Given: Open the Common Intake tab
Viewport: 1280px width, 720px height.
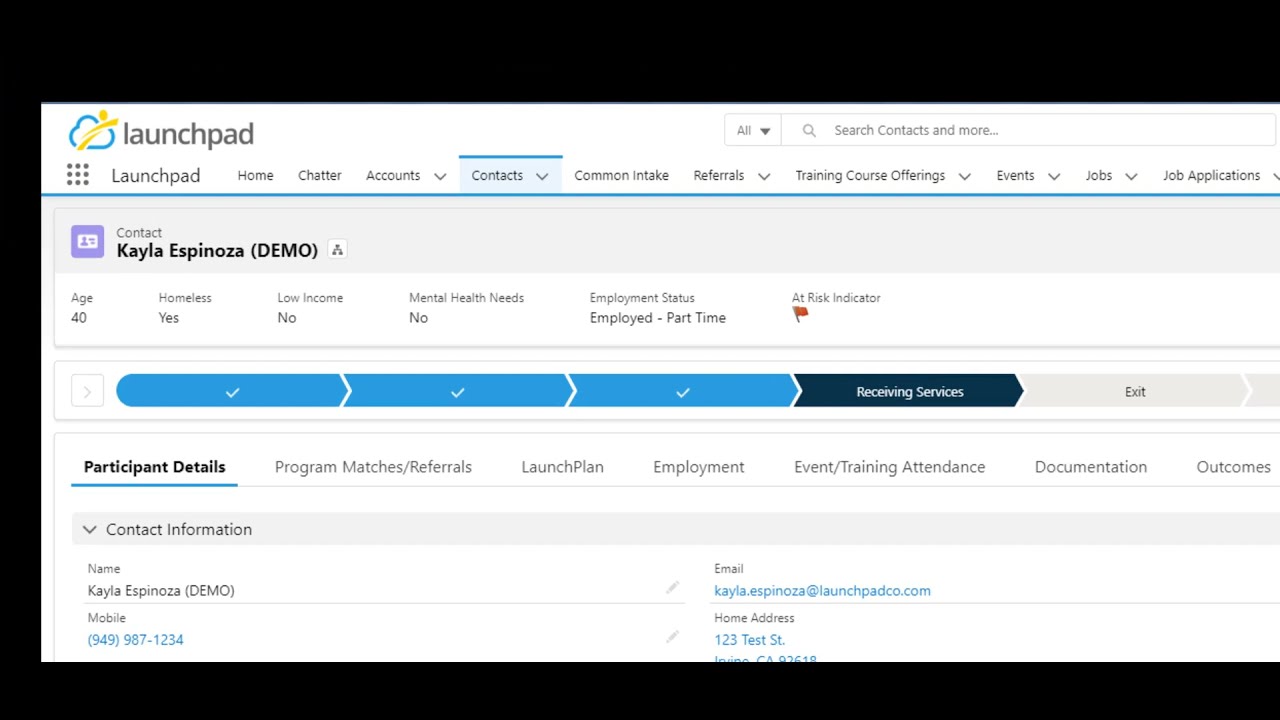Looking at the screenshot, I should pos(621,175).
